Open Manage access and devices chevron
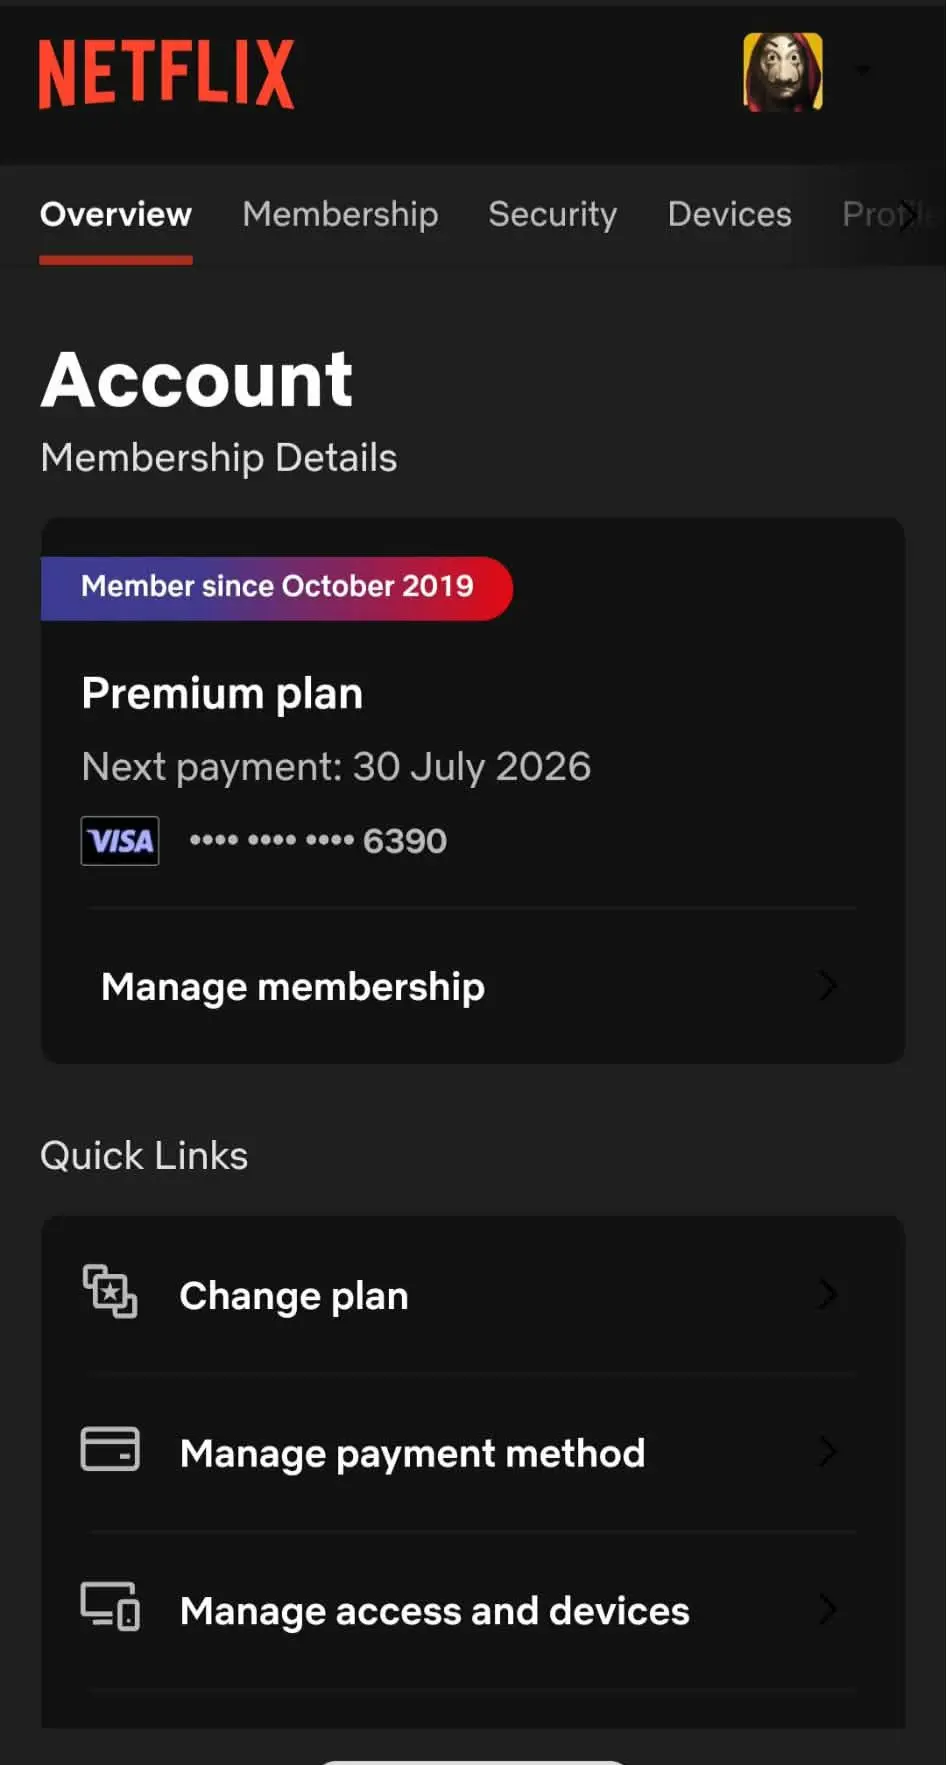 [x=827, y=1609]
